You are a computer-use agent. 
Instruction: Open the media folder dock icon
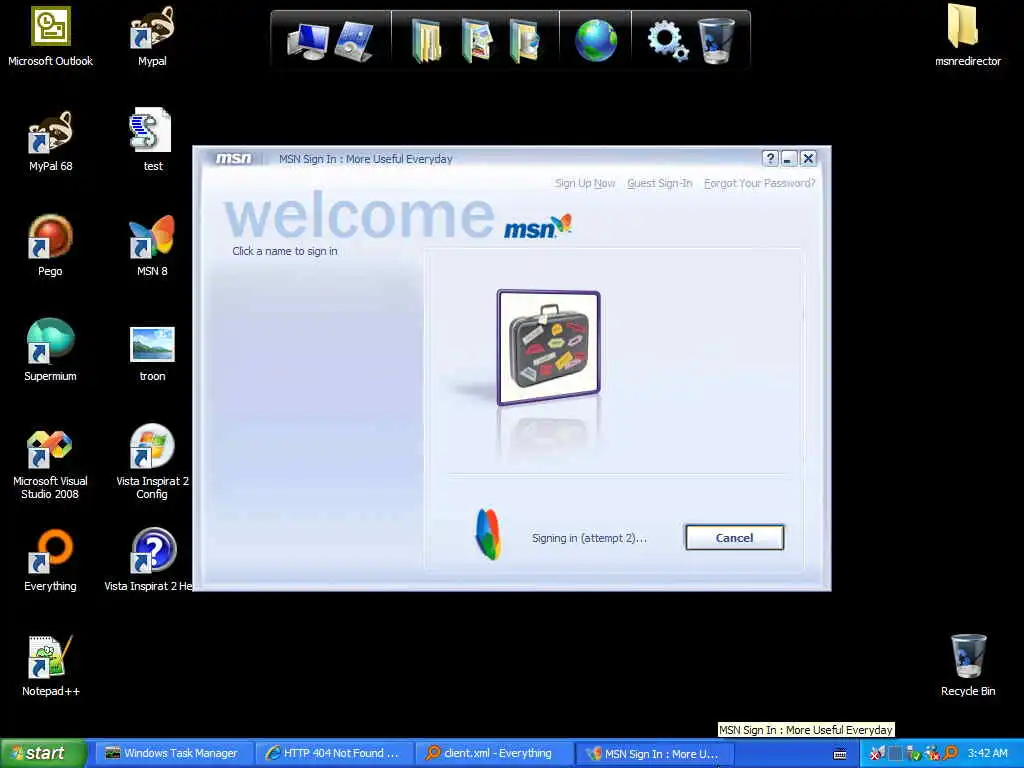[x=524, y=40]
